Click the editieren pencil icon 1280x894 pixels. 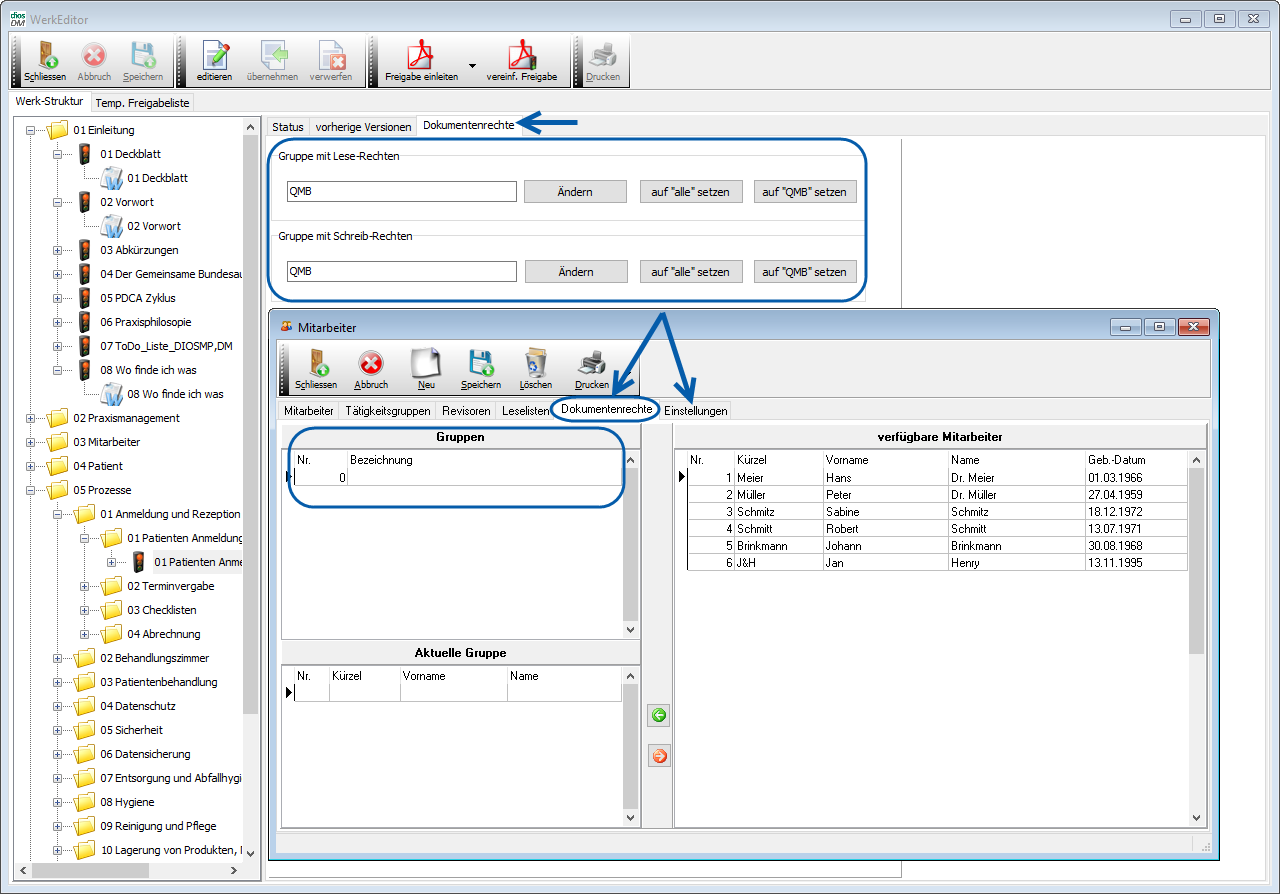click(x=214, y=56)
